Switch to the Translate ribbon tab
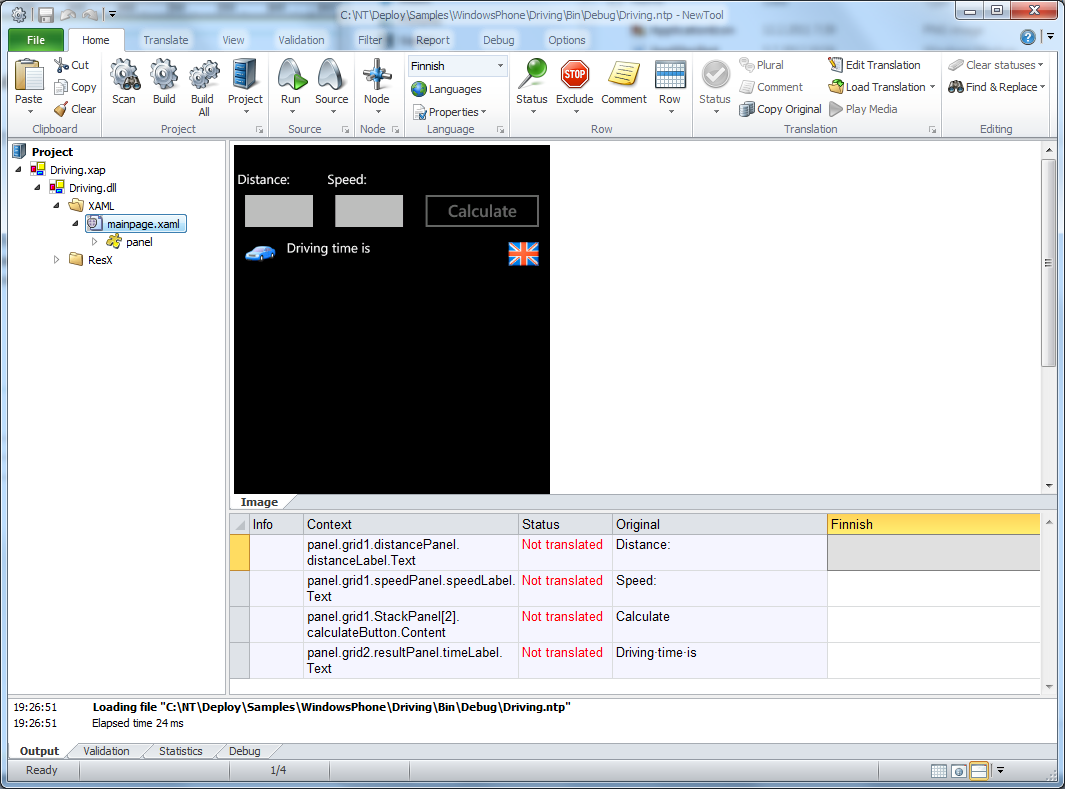Image resolution: width=1065 pixels, height=789 pixels. 166,40
